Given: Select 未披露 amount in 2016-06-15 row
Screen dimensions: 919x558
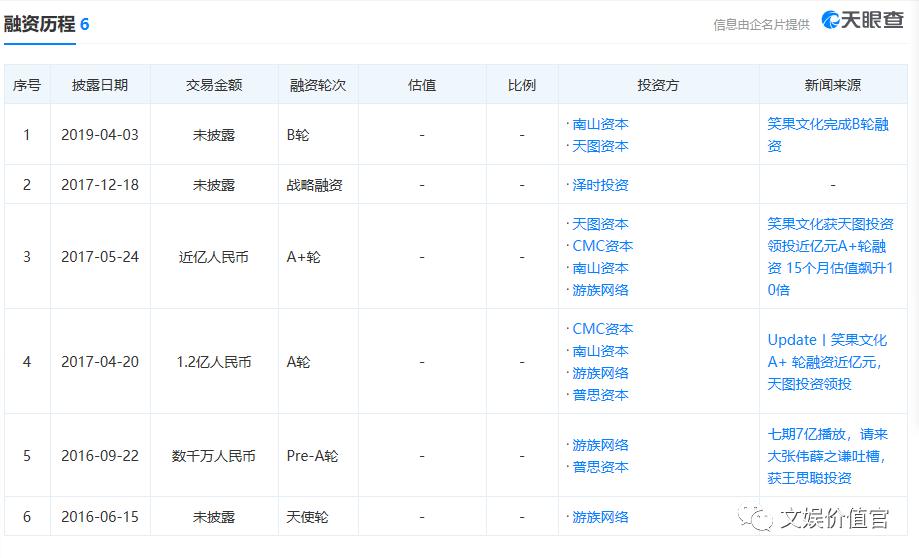Looking at the screenshot, I should tap(214, 517).
